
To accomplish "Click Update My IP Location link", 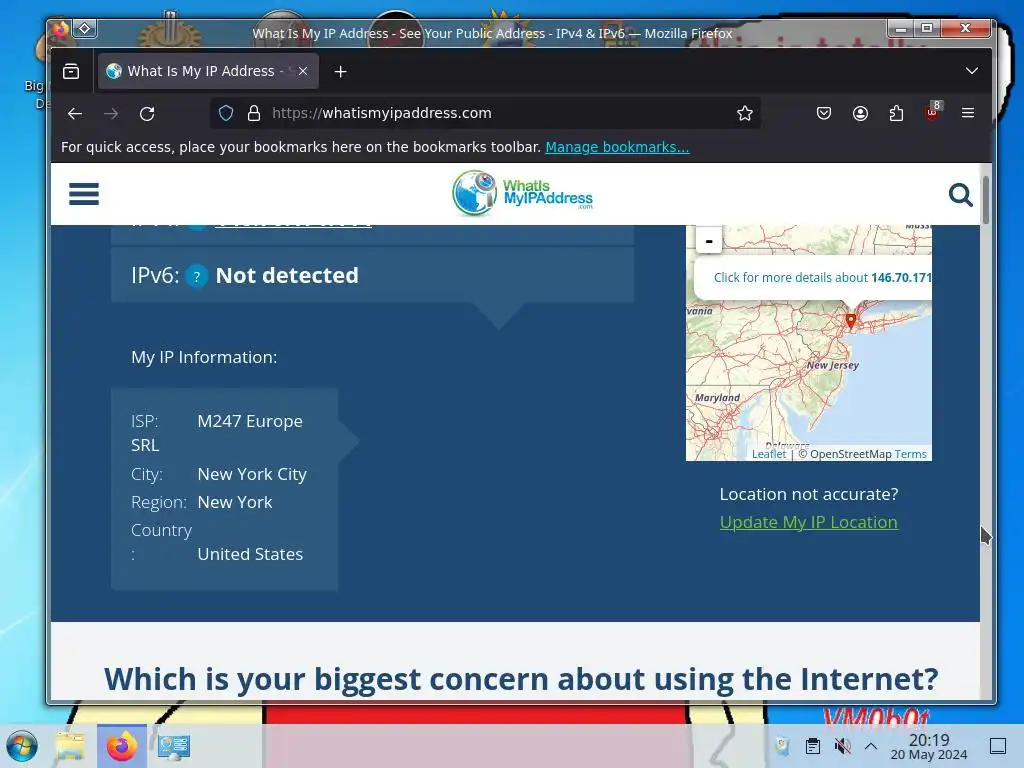I will coord(808,522).
